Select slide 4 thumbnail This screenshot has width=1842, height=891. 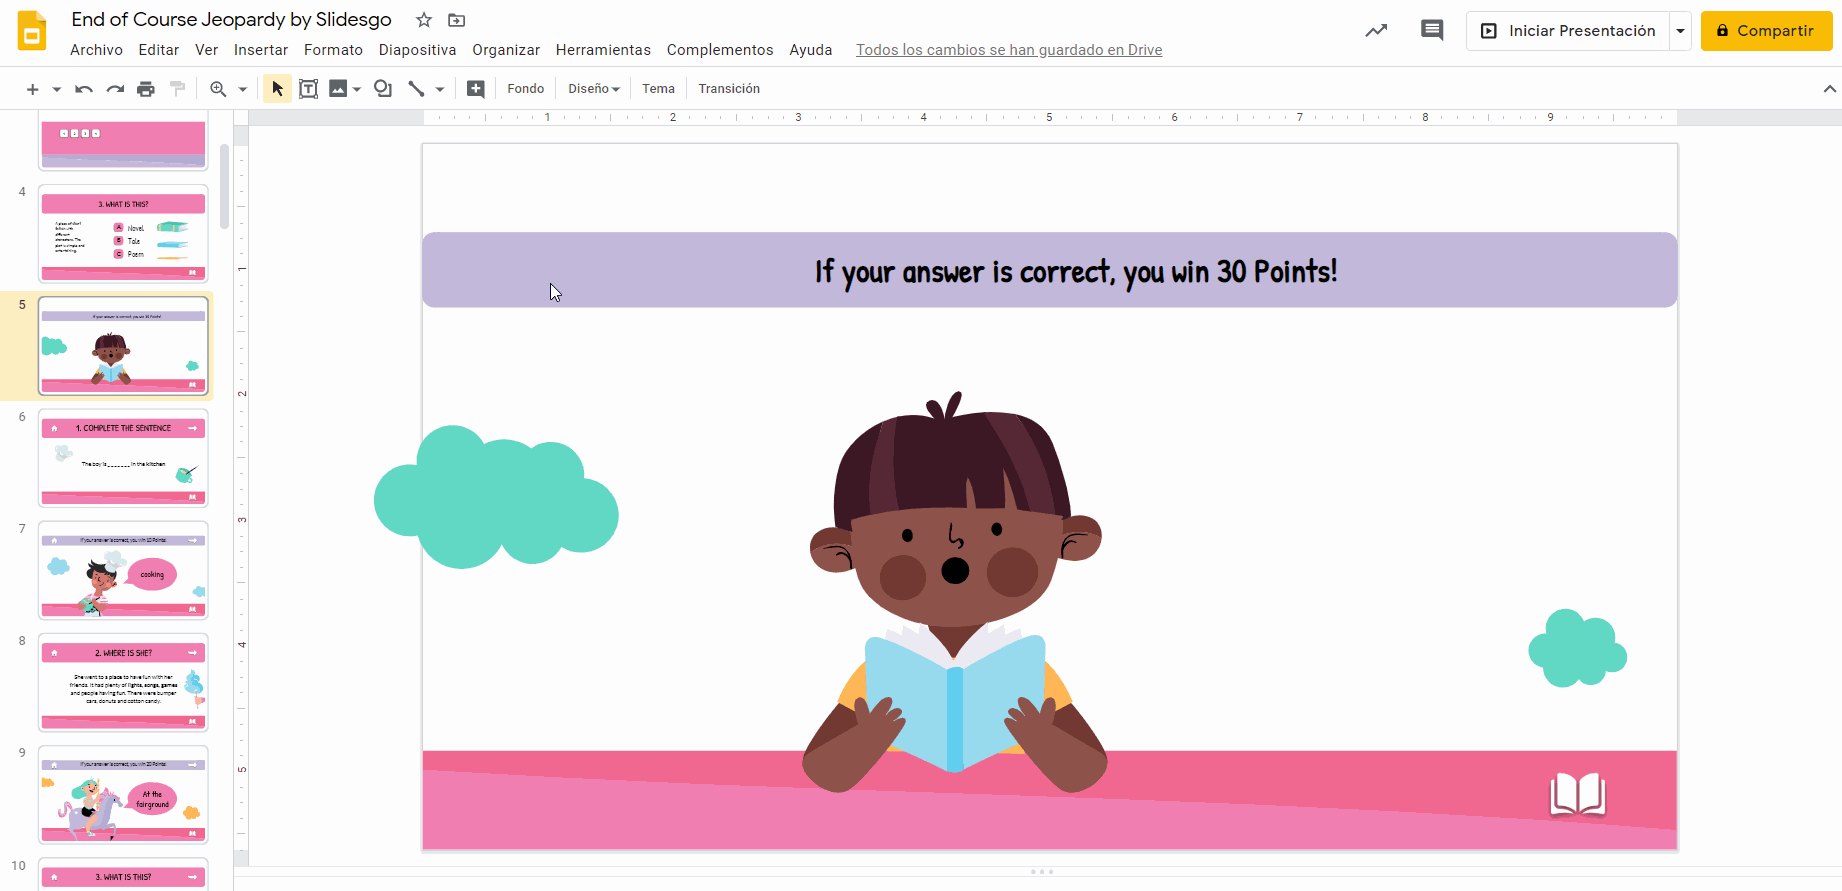[124, 233]
